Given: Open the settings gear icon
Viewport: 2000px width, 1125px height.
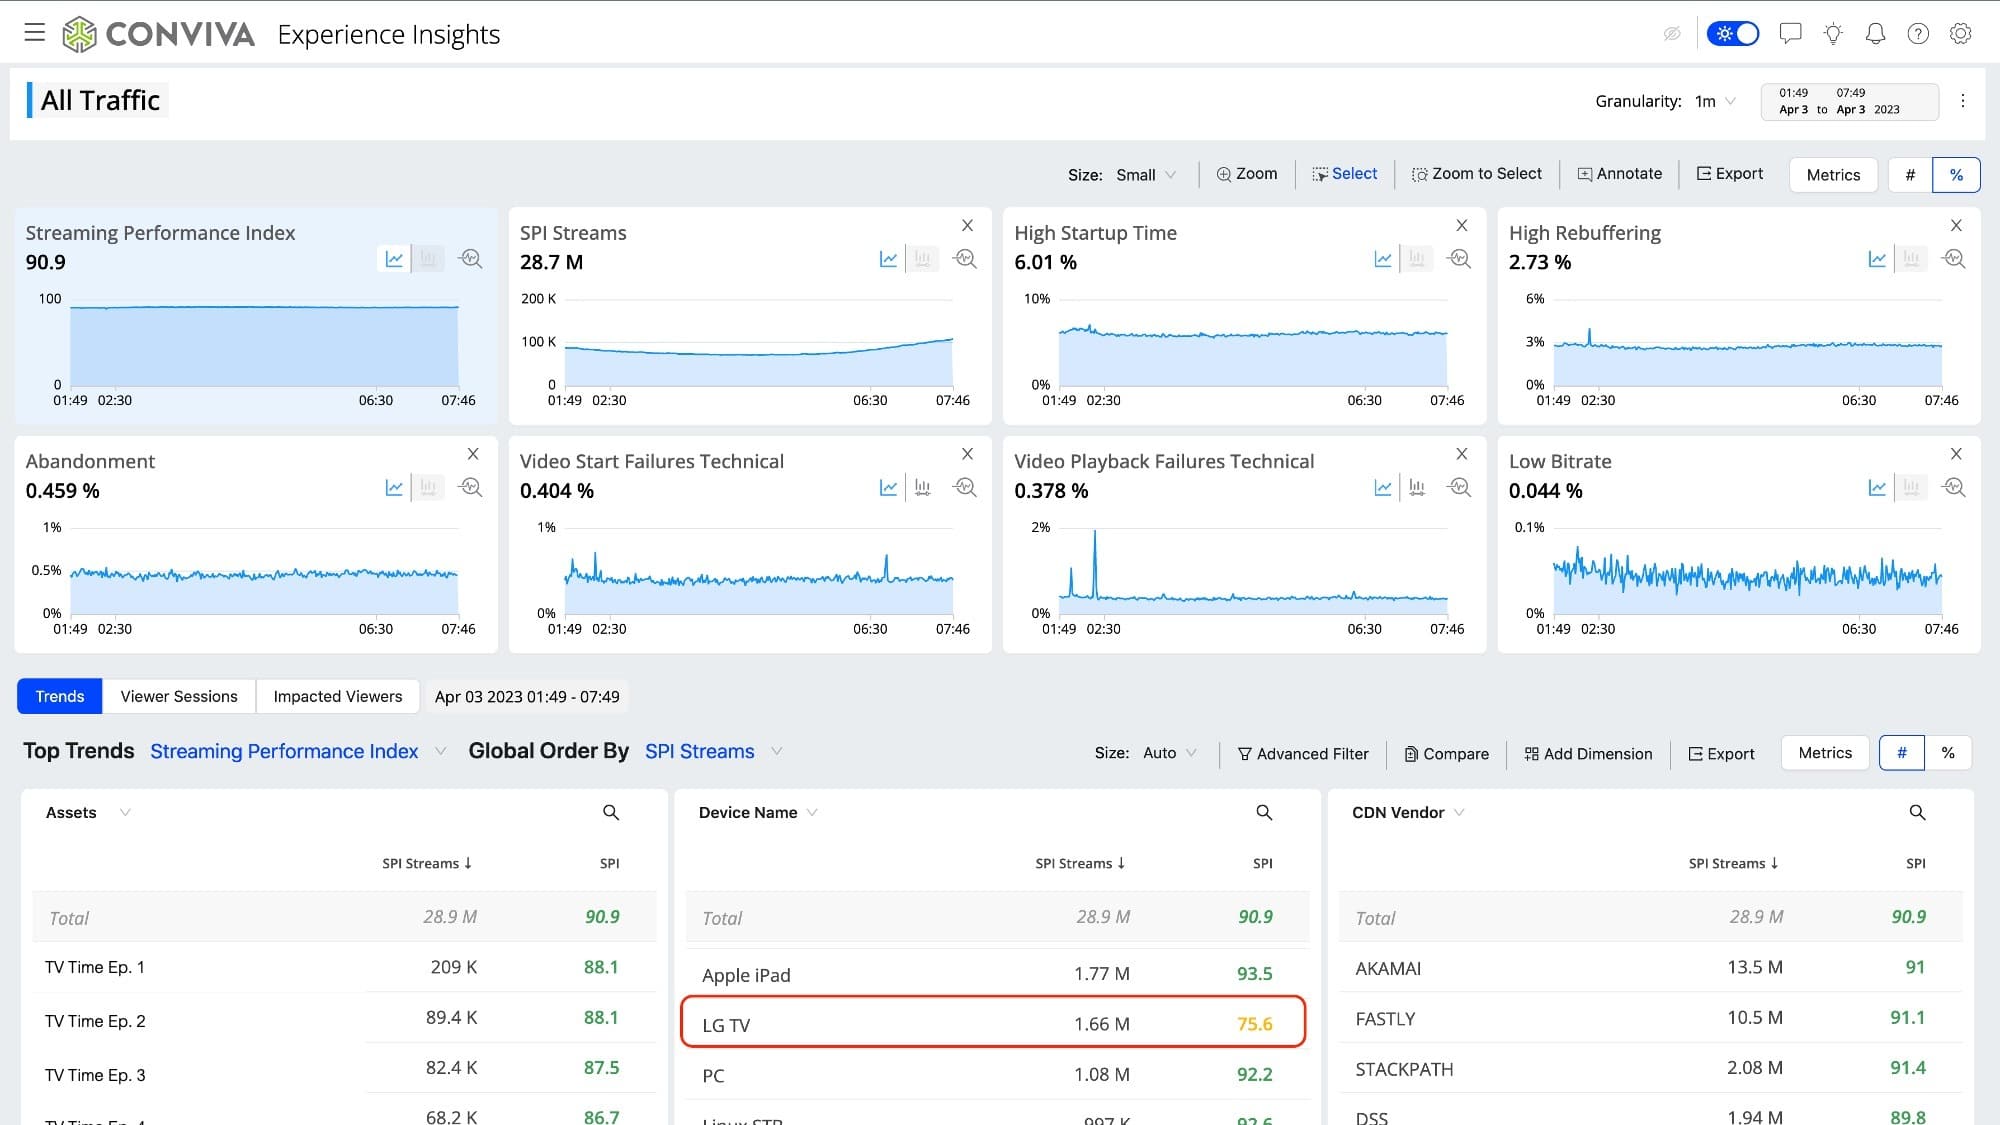Looking at the screenshot, I should point(1960,34).
